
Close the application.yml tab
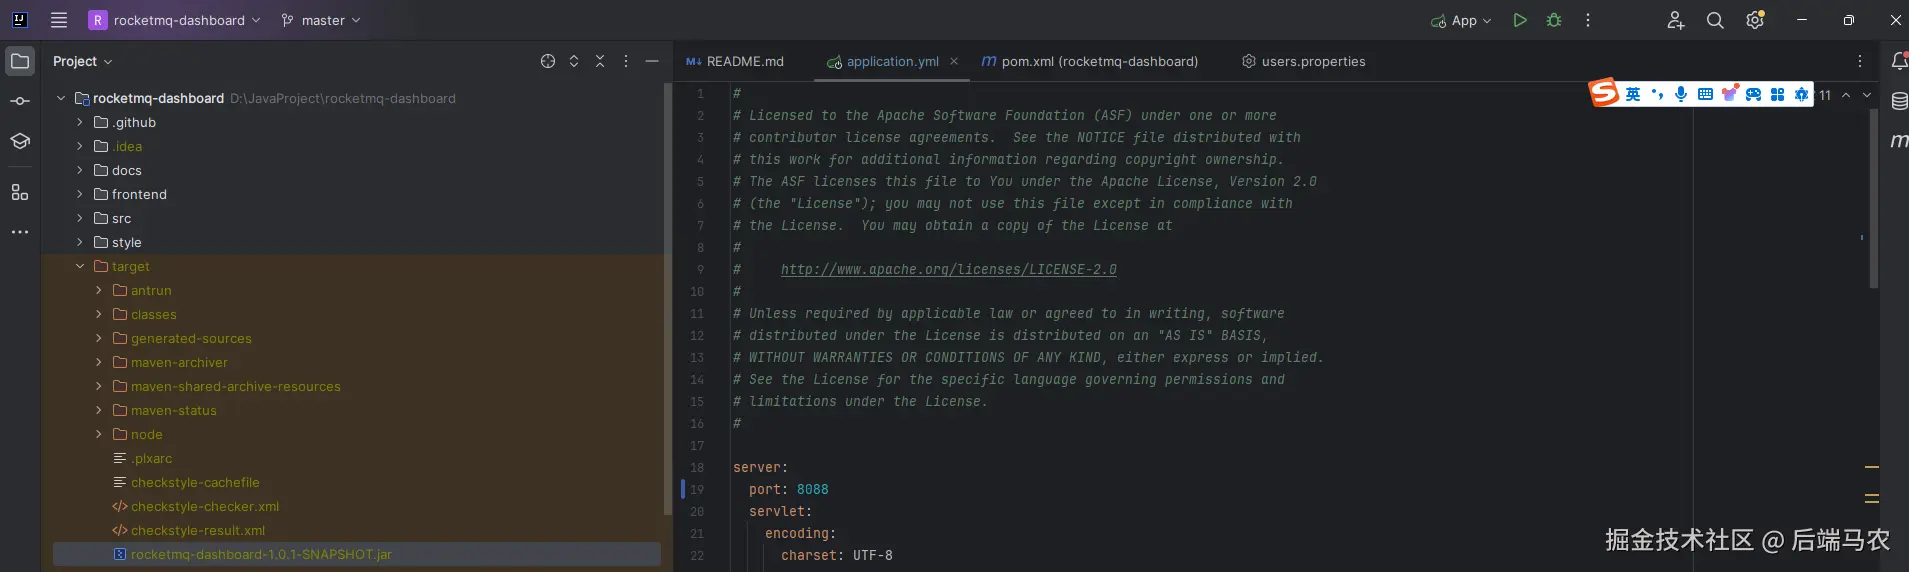[x=954, y=61]
